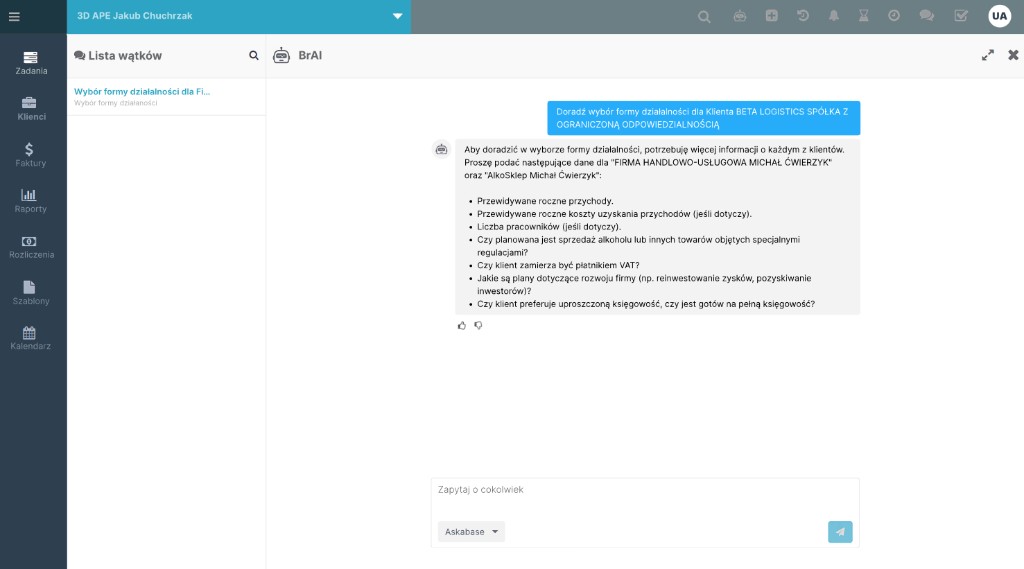Screen dimensions: 1024x569
Task: Open Zadania in the sidebar
Action: coord(31,63)
